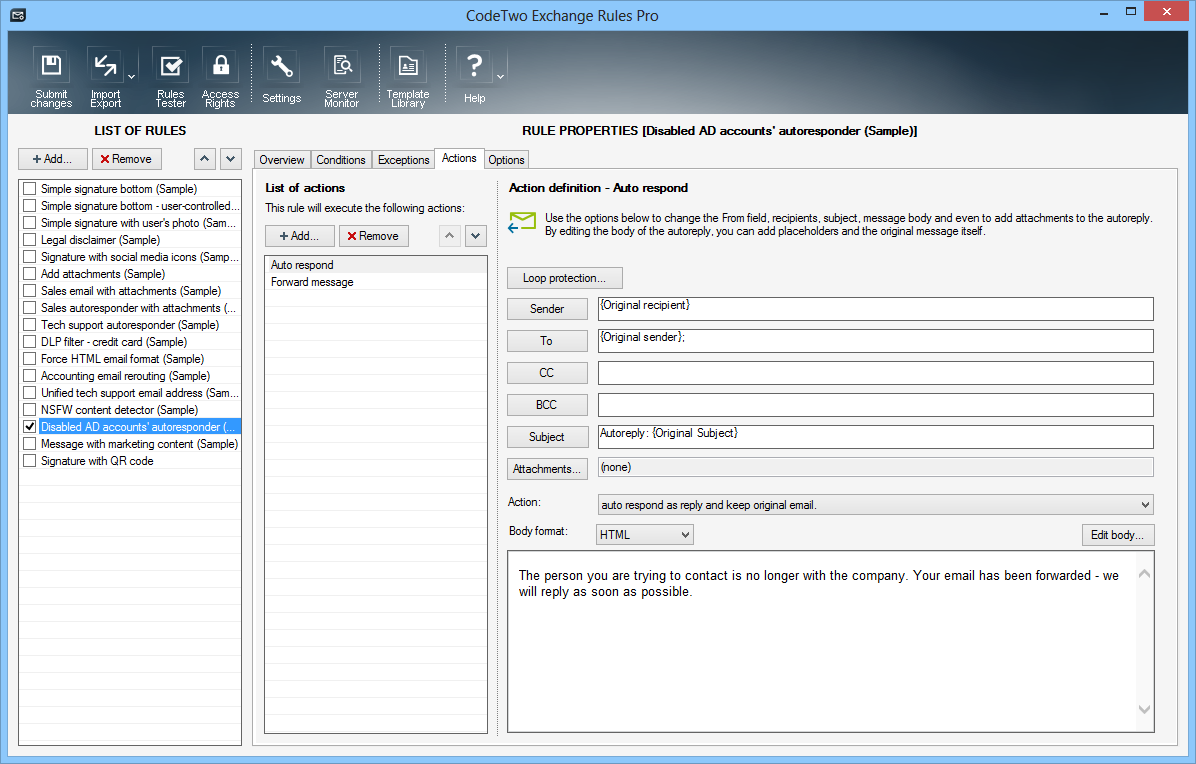The height and width of the screenshot is (764, 1196).
Task: Open the Import Export toolbar icon
Action: point(105,67)
